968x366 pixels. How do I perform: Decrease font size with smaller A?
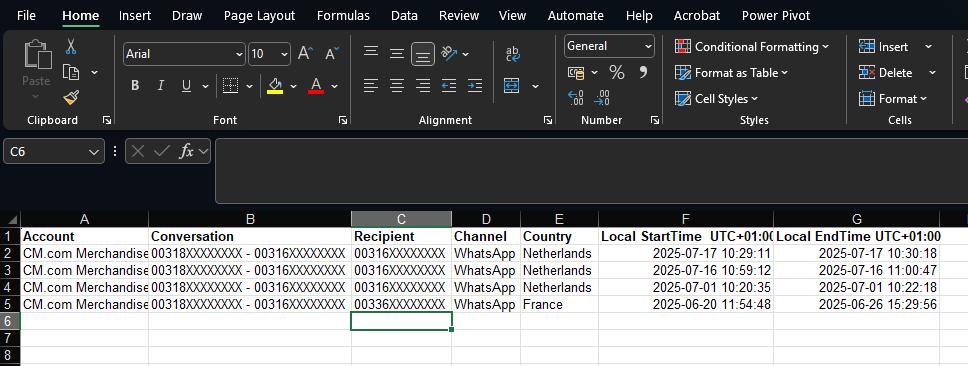pos(332,54)
